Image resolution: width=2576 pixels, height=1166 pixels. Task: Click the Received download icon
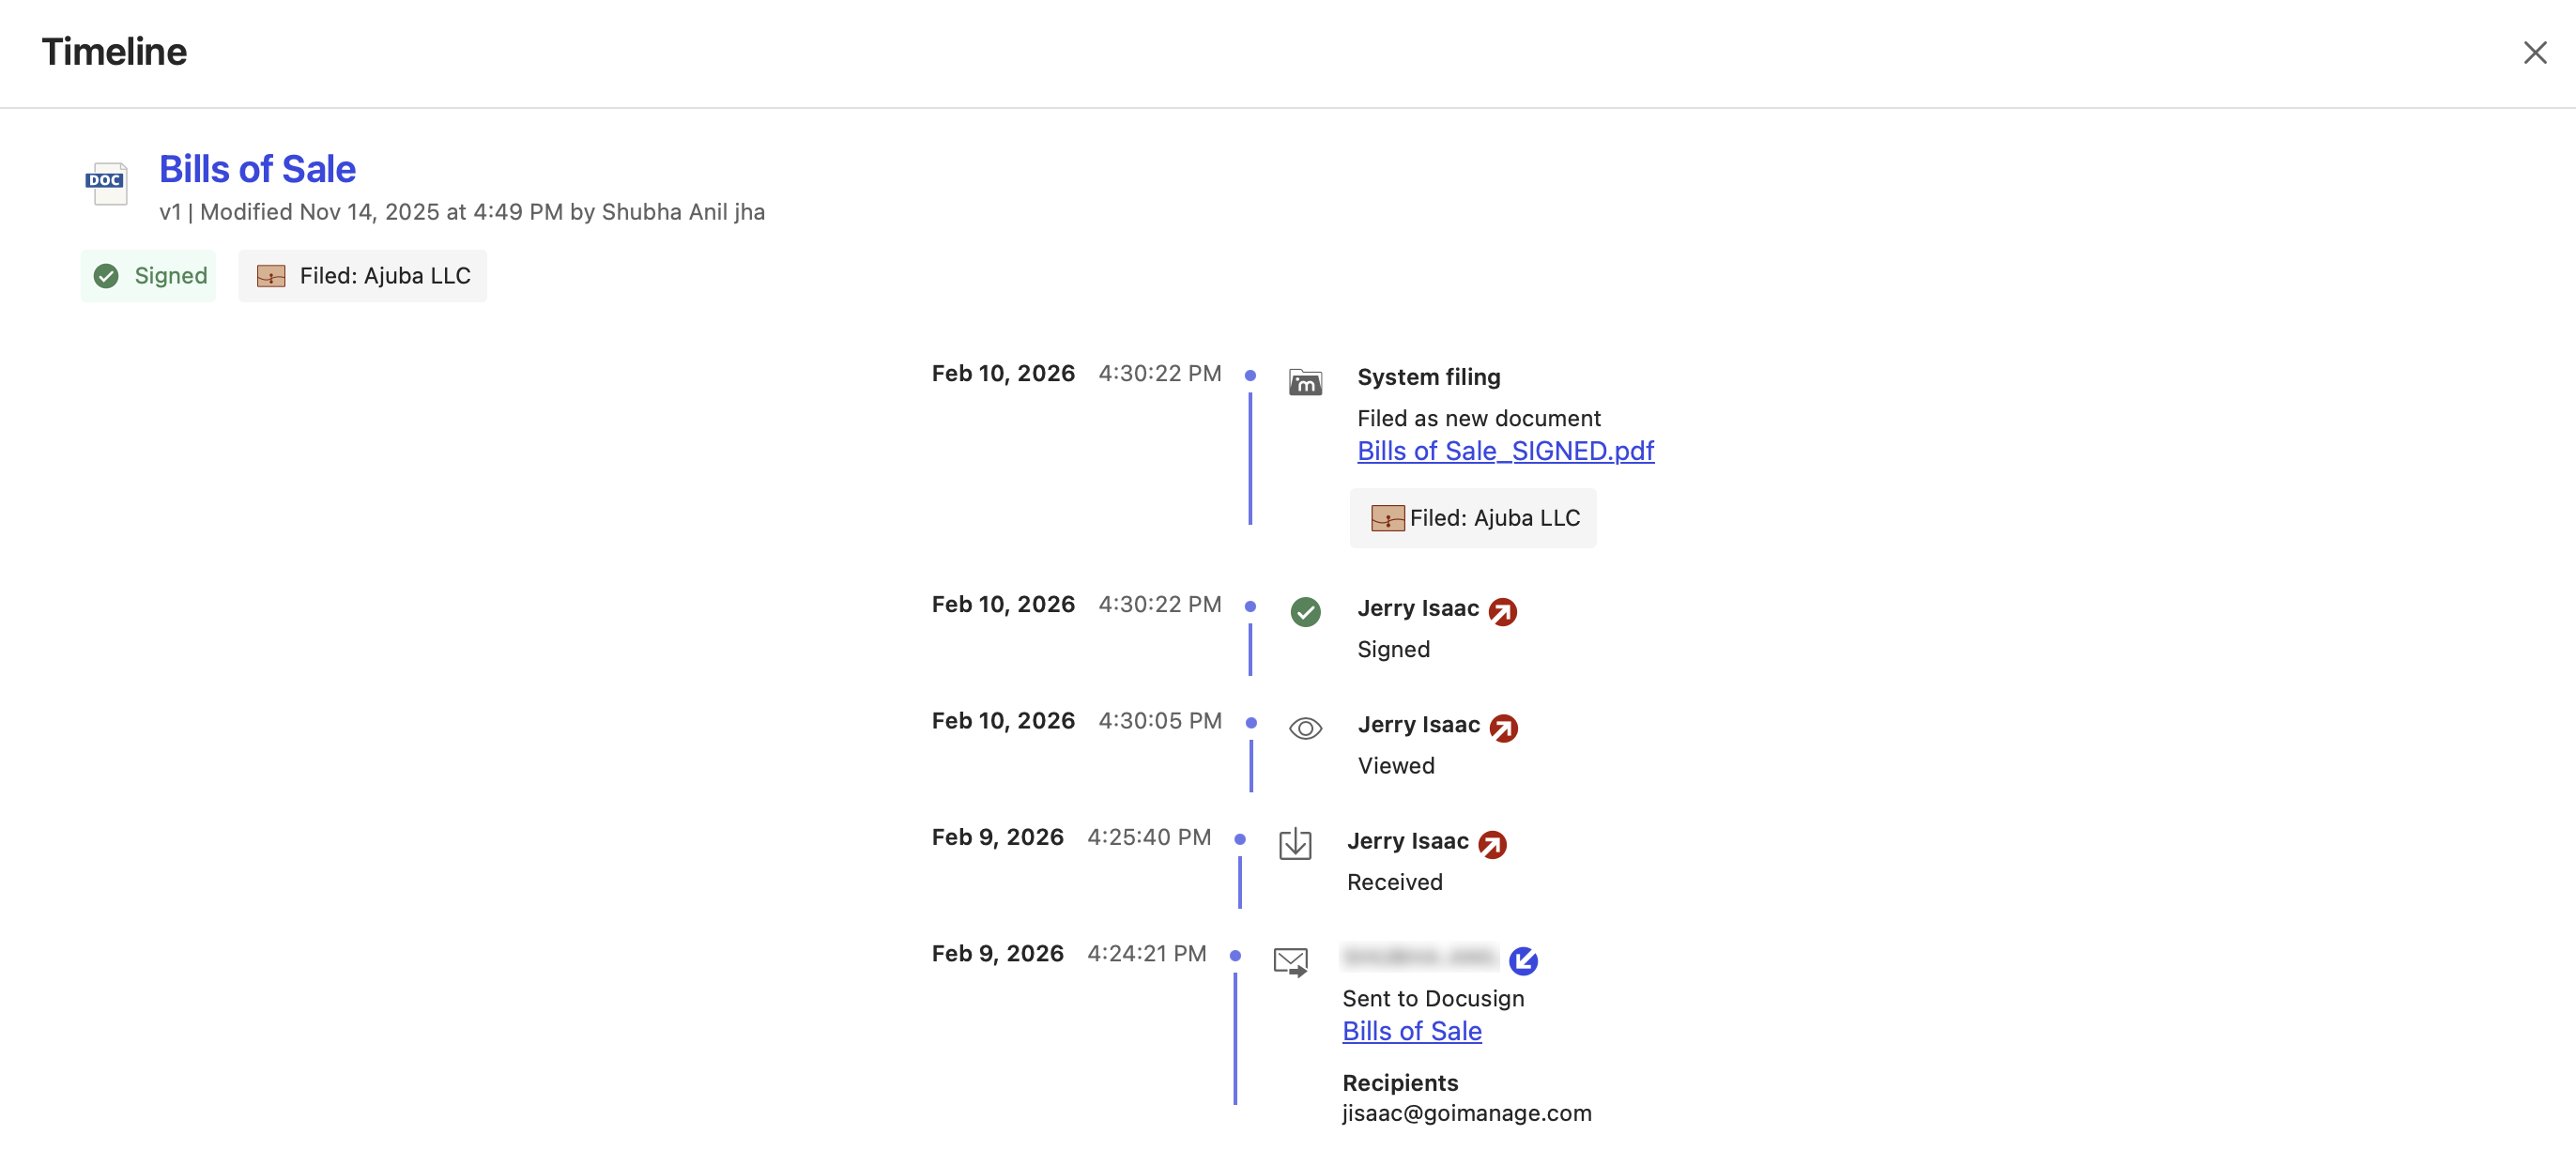pyautogui.click(x=1295, y=844)
